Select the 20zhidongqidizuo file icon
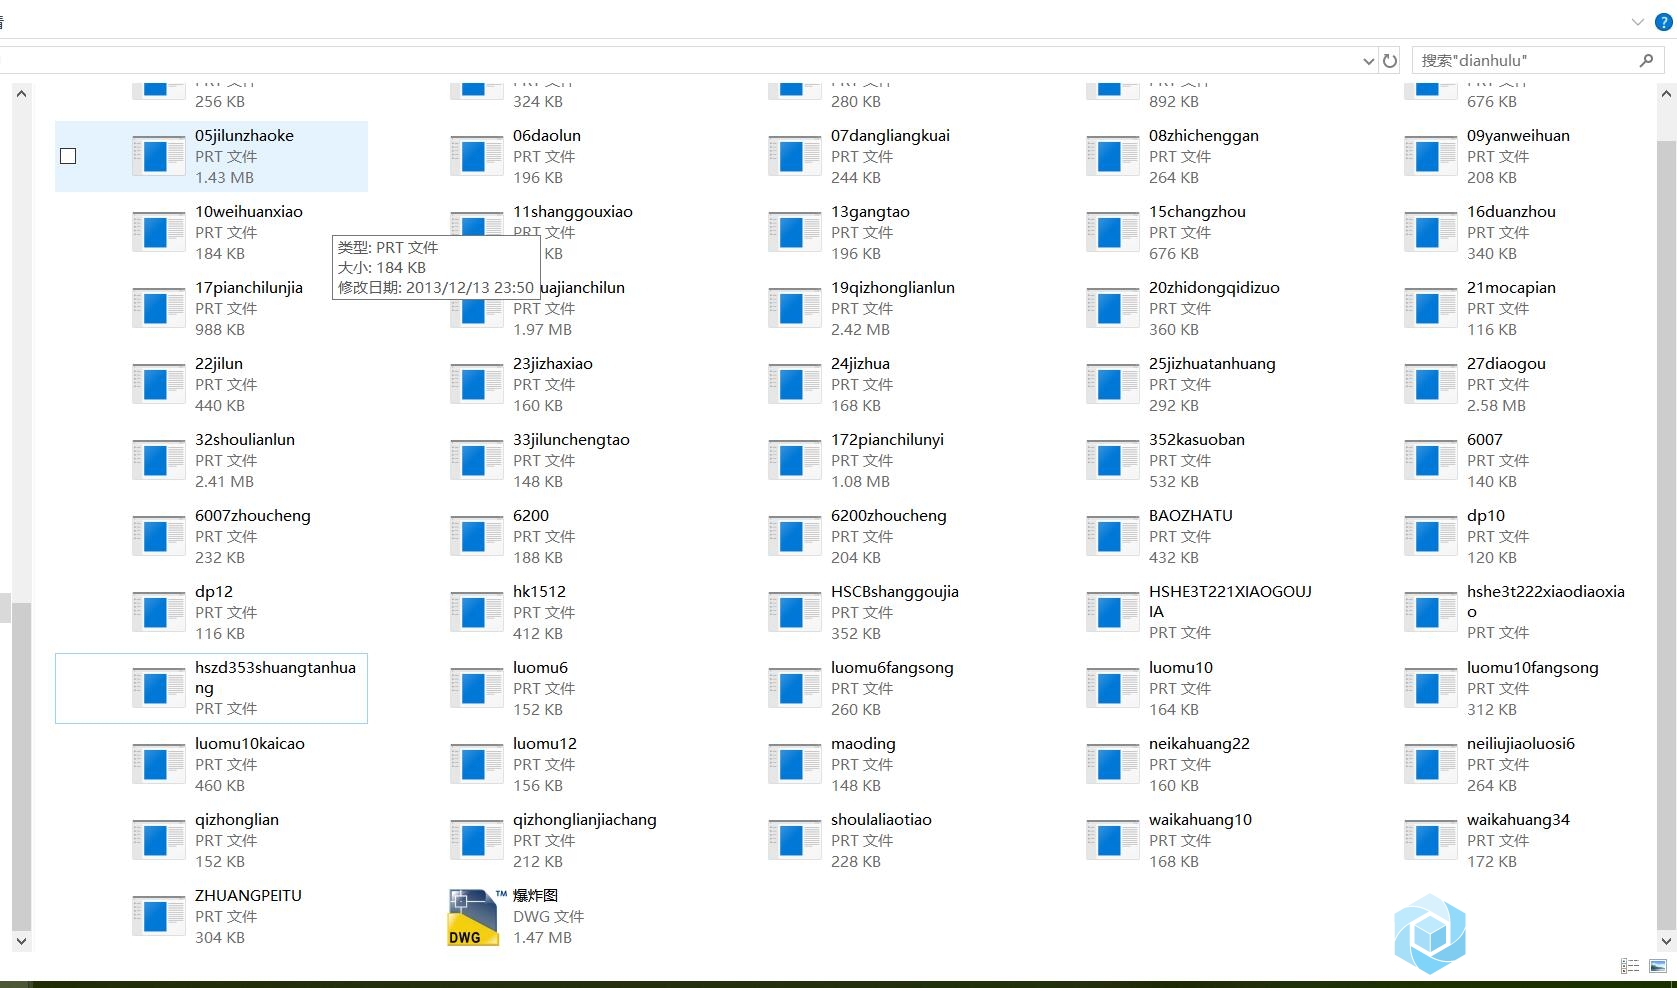The height and width of the screenshot is (988, 1677). pos(1112,308)
